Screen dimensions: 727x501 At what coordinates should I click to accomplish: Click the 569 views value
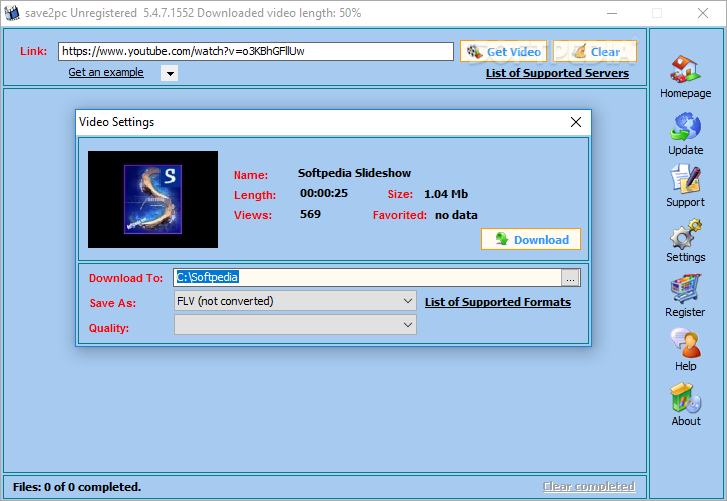tap(310, 214)
